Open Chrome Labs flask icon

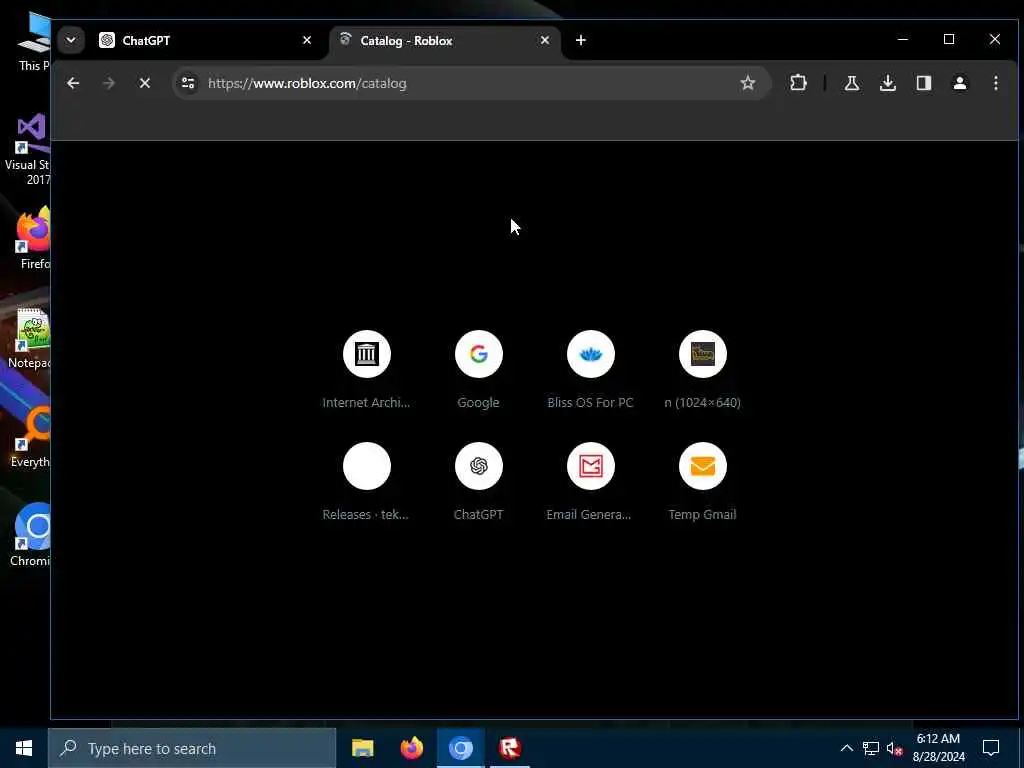pos(852,83)
